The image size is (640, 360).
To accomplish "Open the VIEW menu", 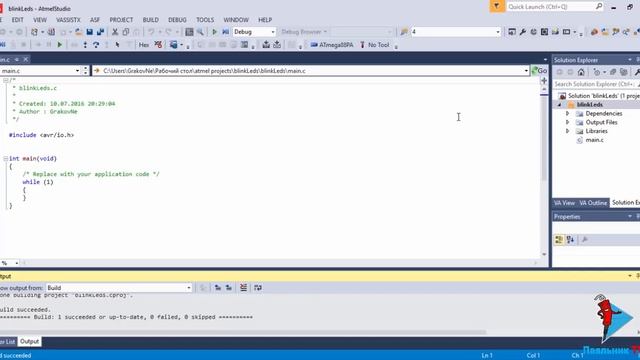I will coord(40,20).
